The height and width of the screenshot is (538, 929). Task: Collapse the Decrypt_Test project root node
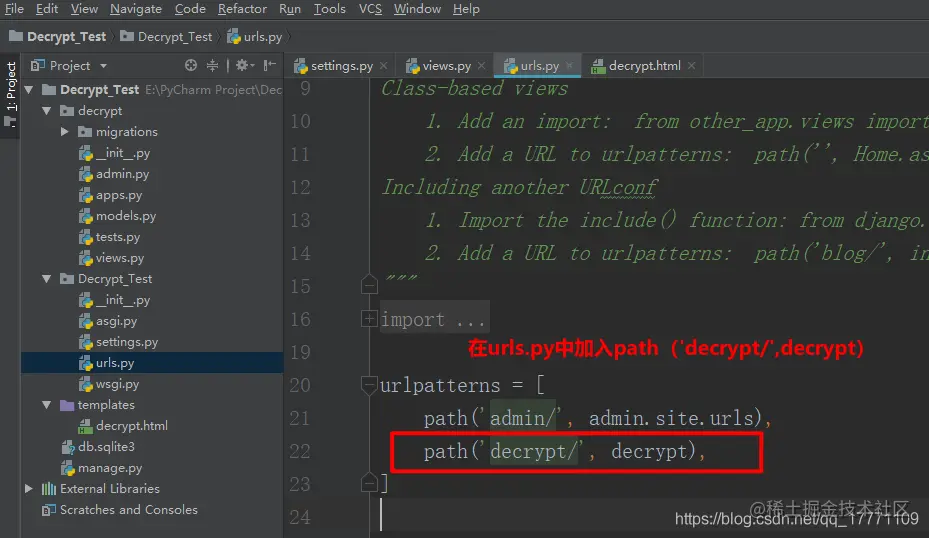[28, 89]
